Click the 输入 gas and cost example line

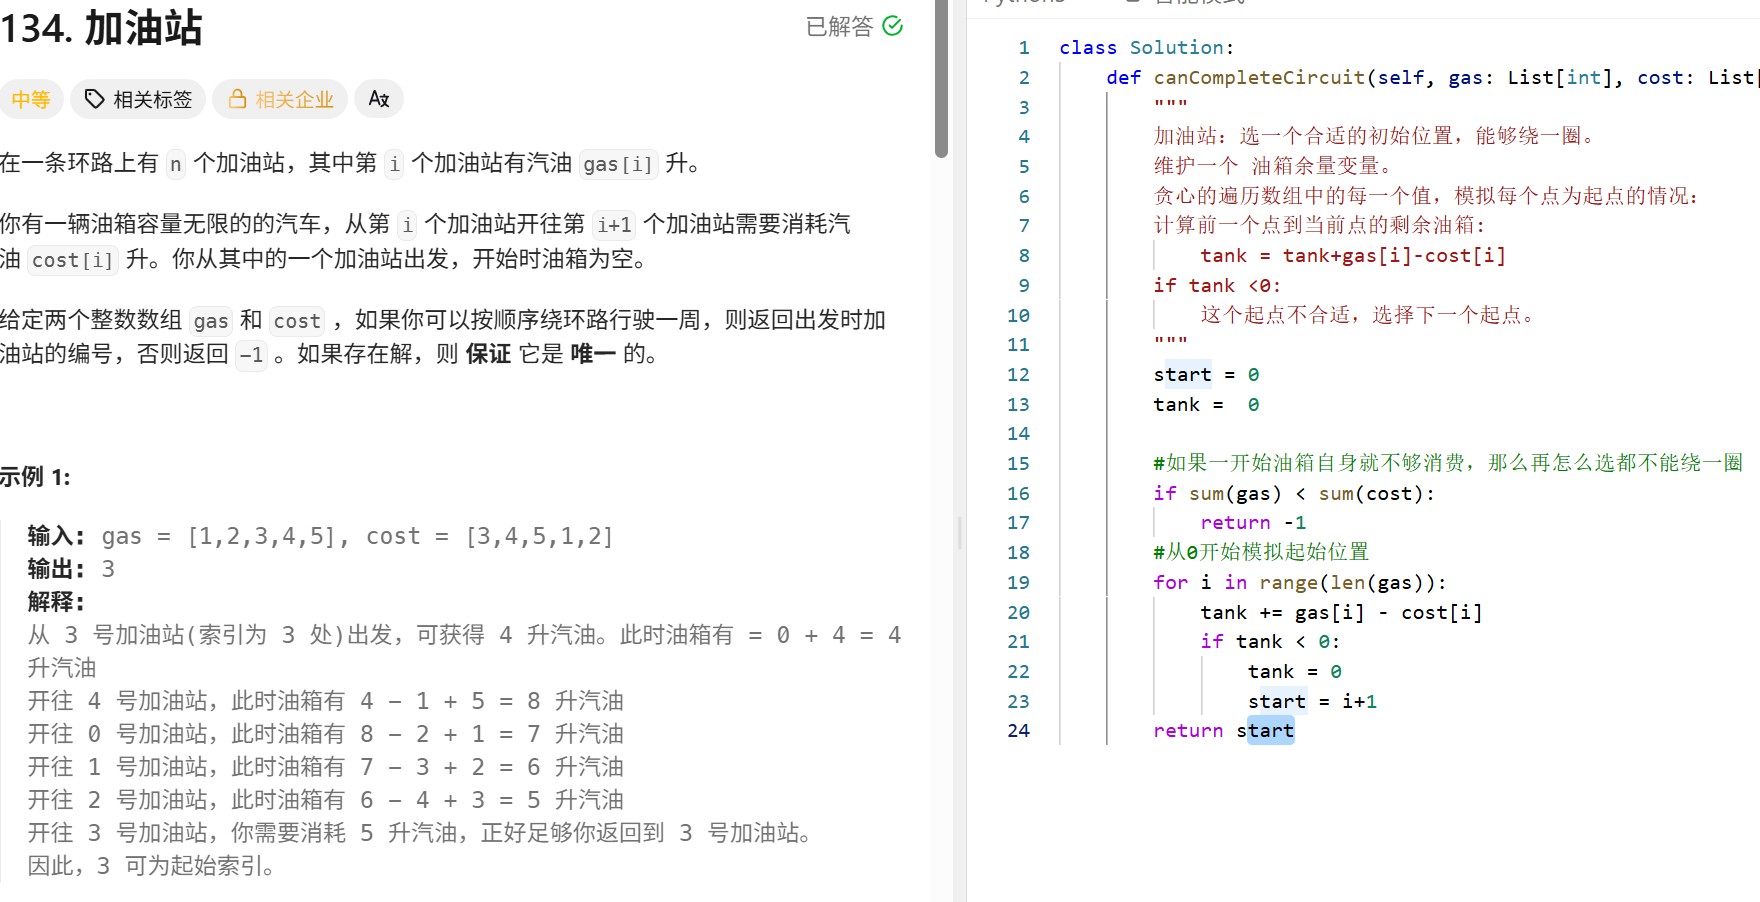coord(320,537)
